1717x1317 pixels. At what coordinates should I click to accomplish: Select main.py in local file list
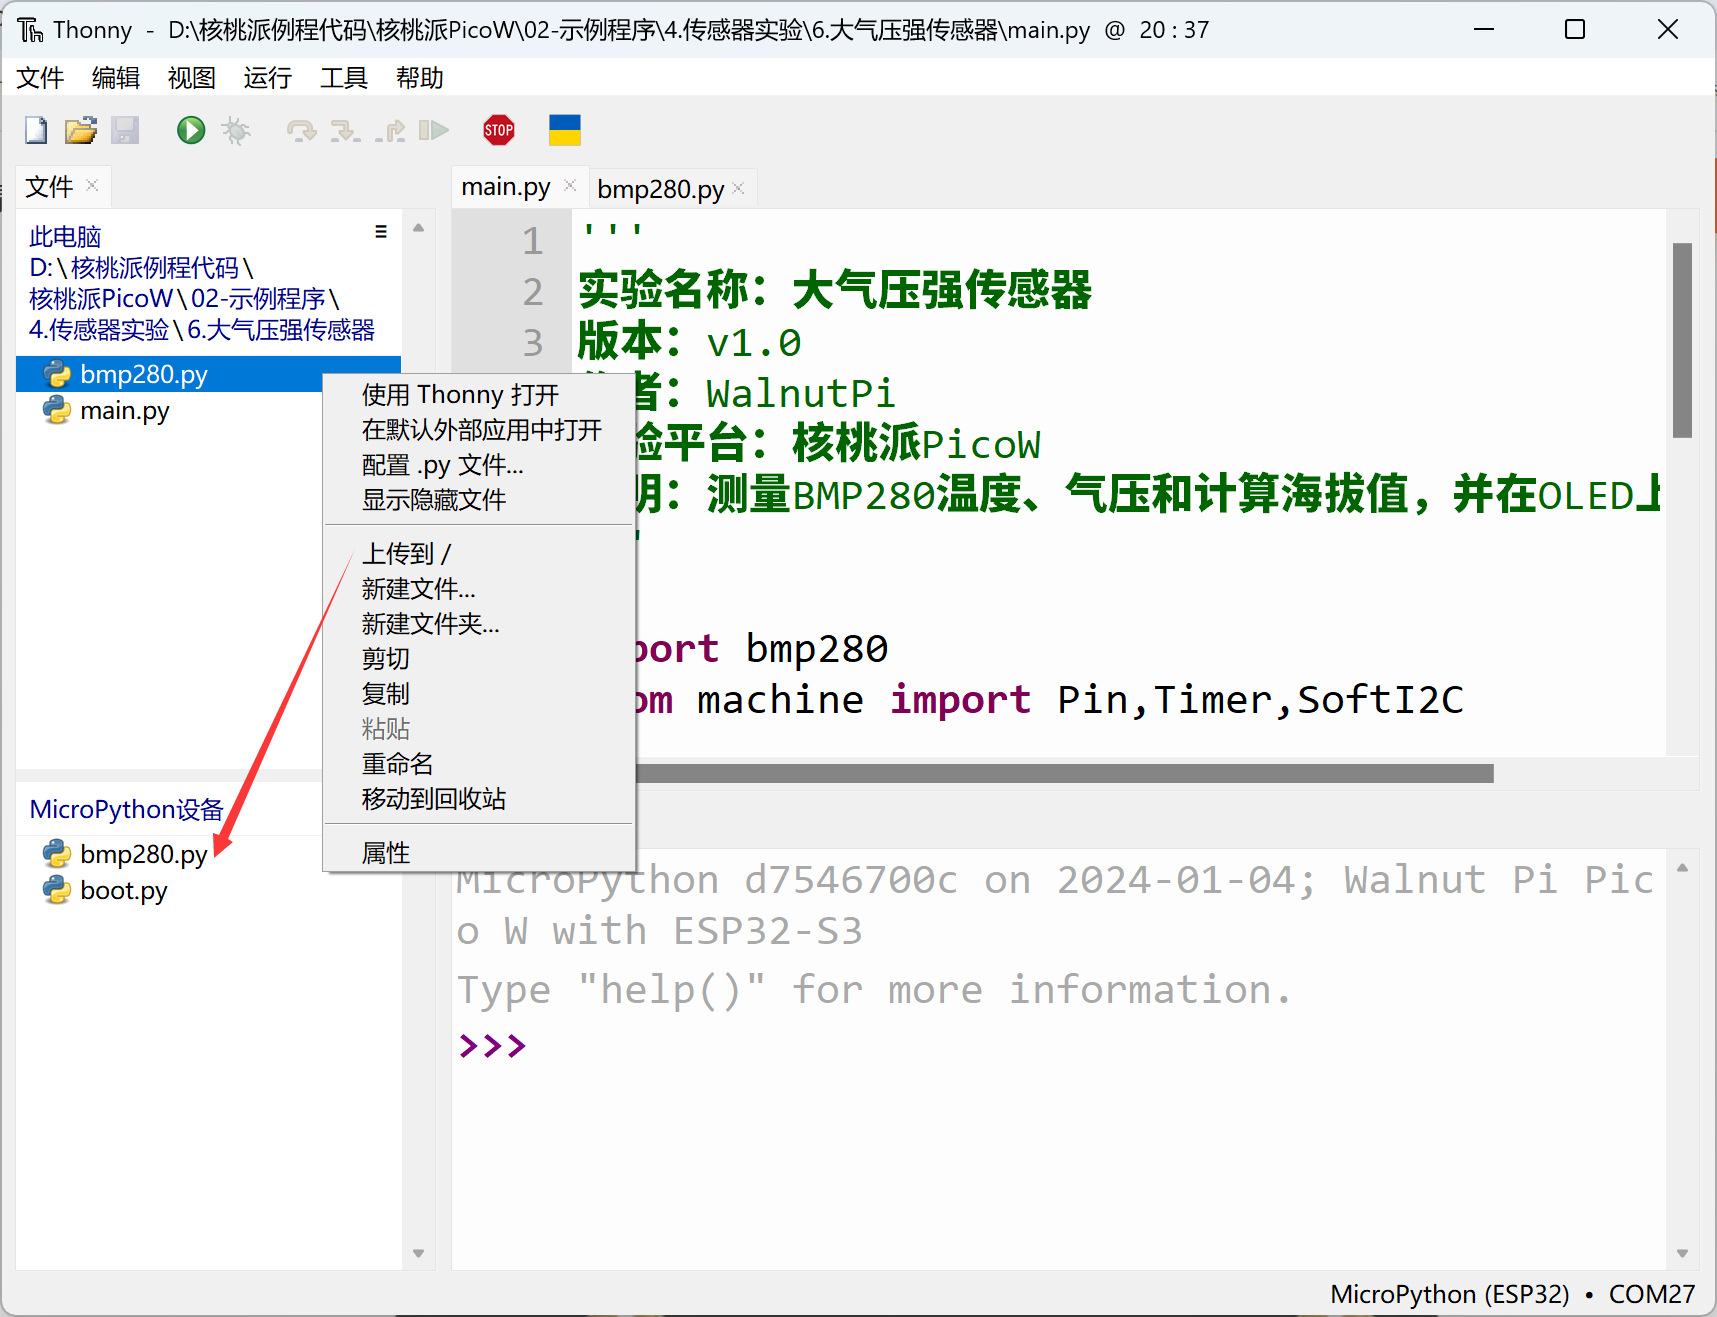pyautogui.click(x=124, y=411)
